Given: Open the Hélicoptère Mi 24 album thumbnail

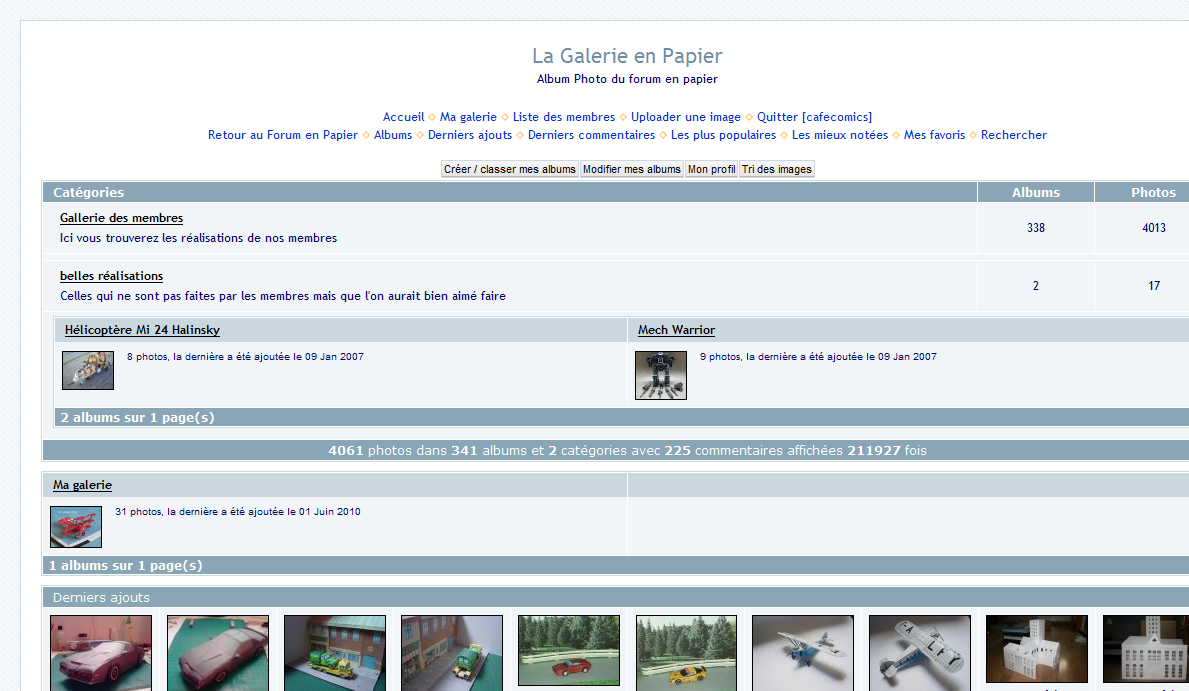Looking at the screenshot, I should (x=88, y=370).
